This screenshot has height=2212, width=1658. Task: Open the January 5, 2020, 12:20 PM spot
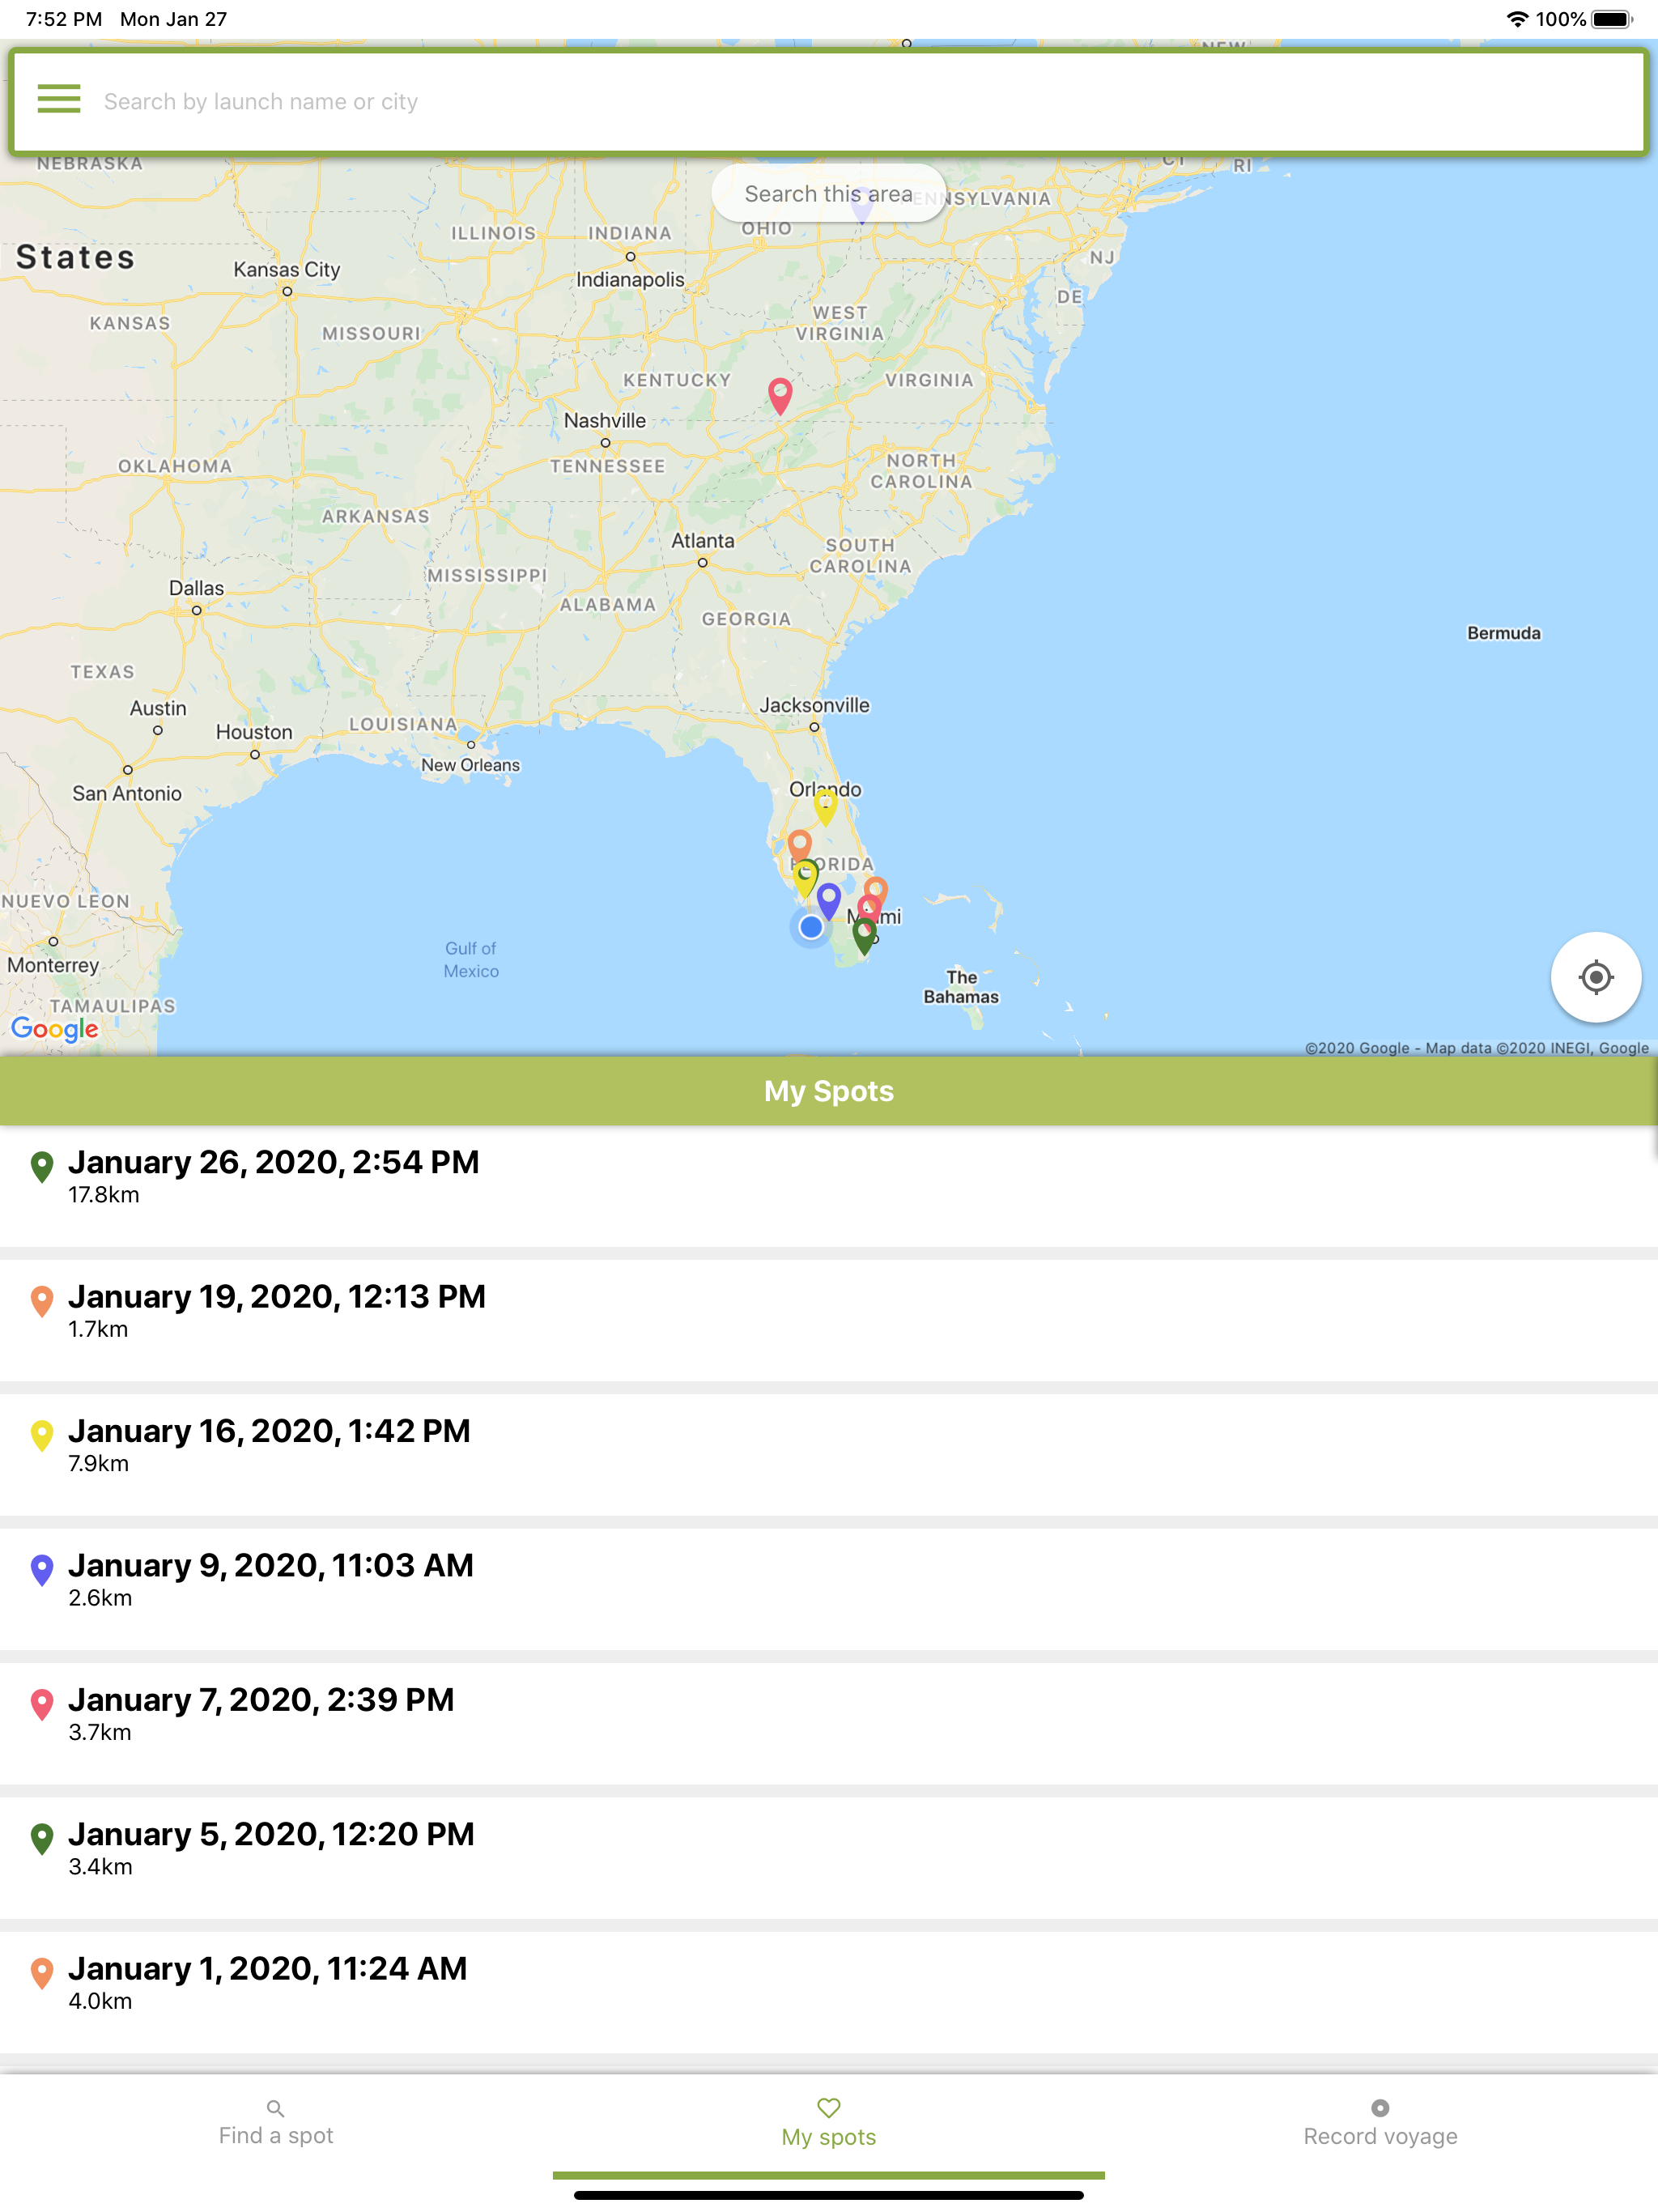point(829,1858)
